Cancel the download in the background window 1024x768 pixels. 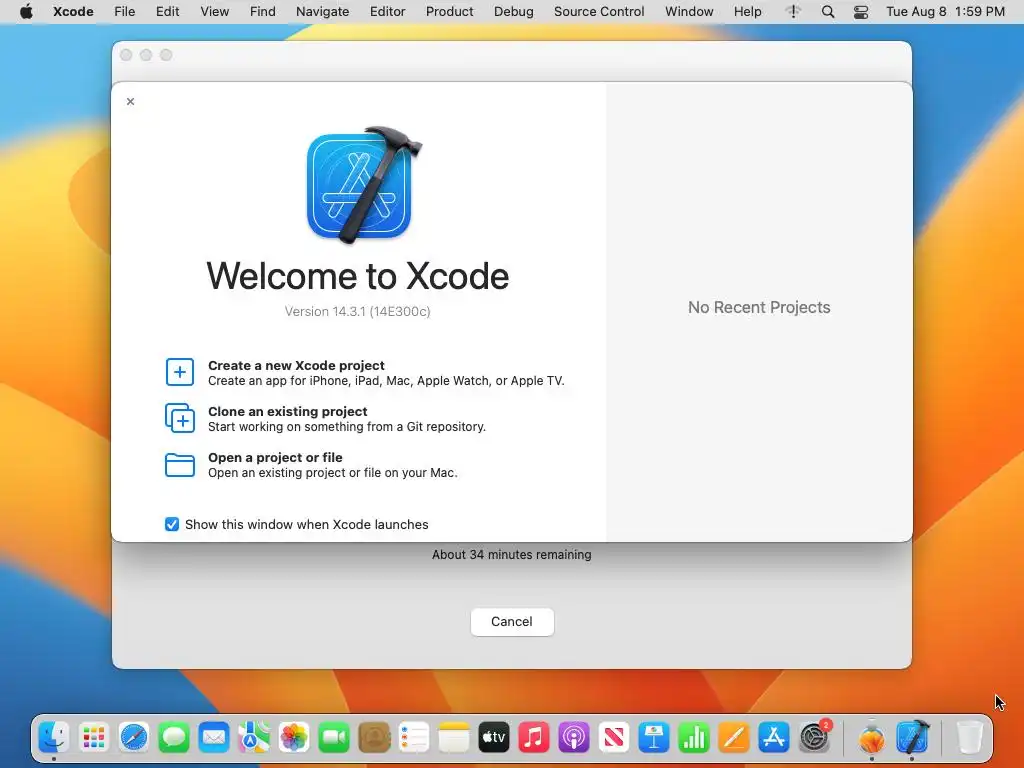coord(512,622)
